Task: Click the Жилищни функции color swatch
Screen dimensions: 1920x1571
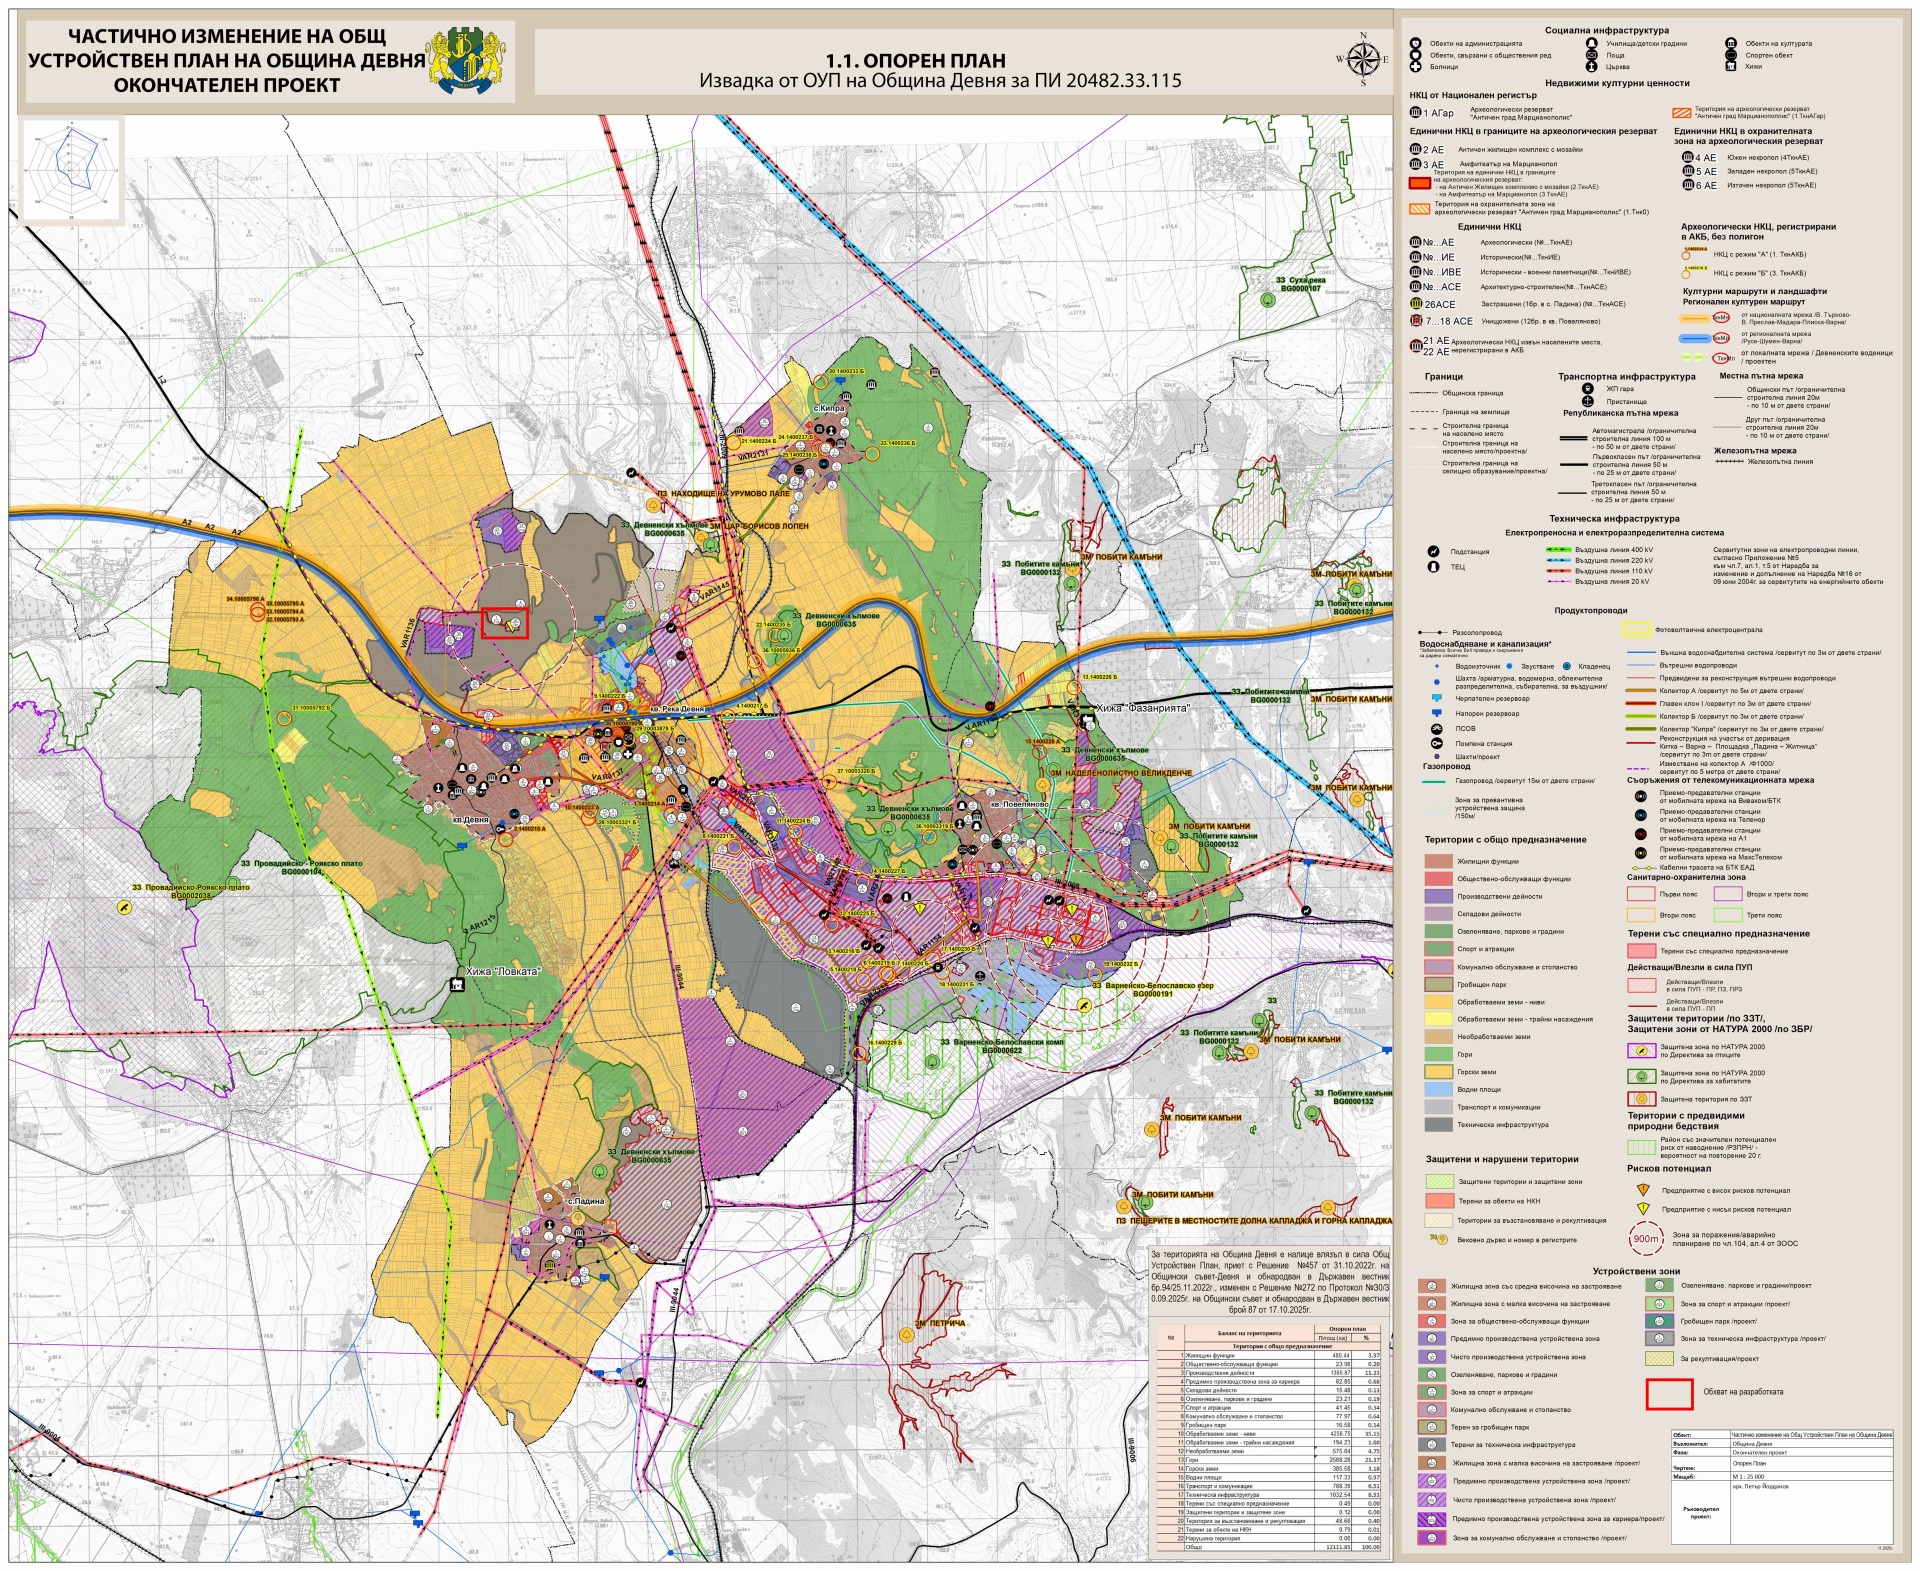Action: (x=1438, y=861)
